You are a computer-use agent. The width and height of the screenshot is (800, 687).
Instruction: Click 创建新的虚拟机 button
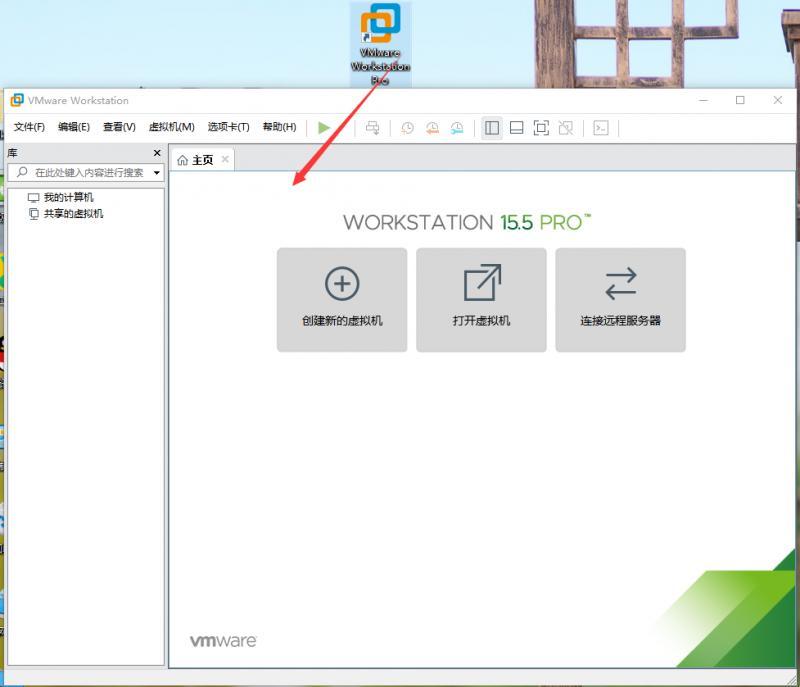coord(342,300)
